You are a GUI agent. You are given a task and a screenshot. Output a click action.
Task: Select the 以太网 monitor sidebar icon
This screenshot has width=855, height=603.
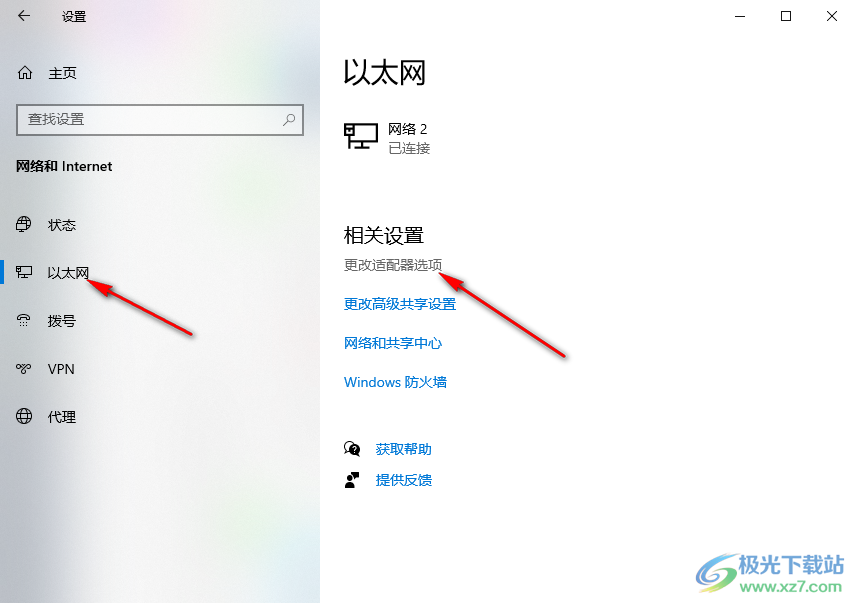(x=23, y=272)
